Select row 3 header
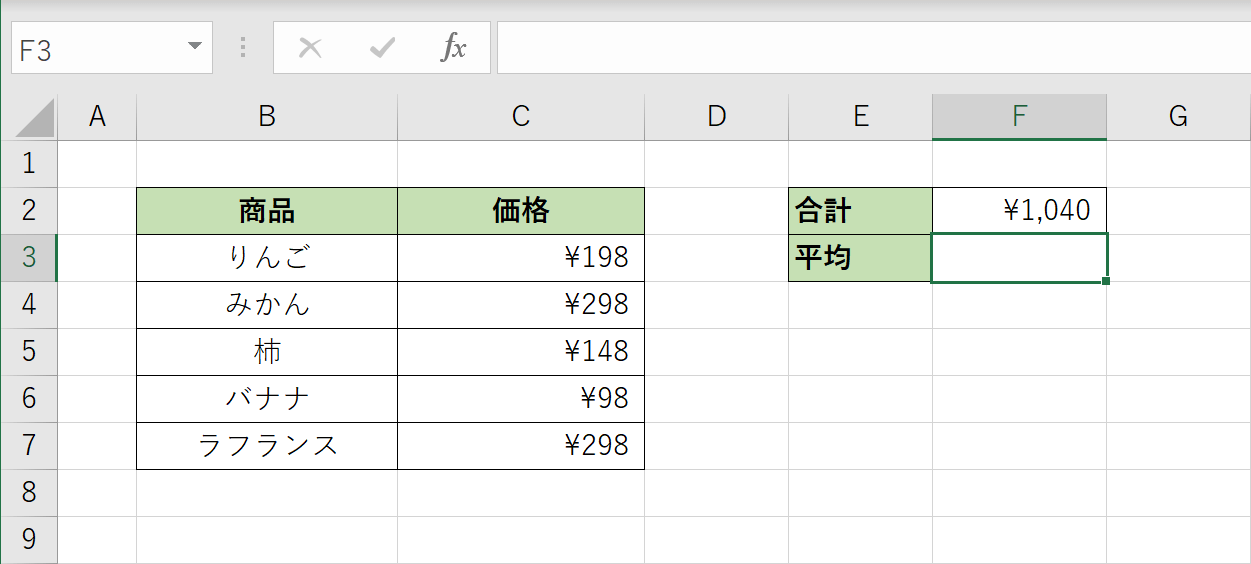Viewport: 1251px width, 564px height. tap(28, 257)
